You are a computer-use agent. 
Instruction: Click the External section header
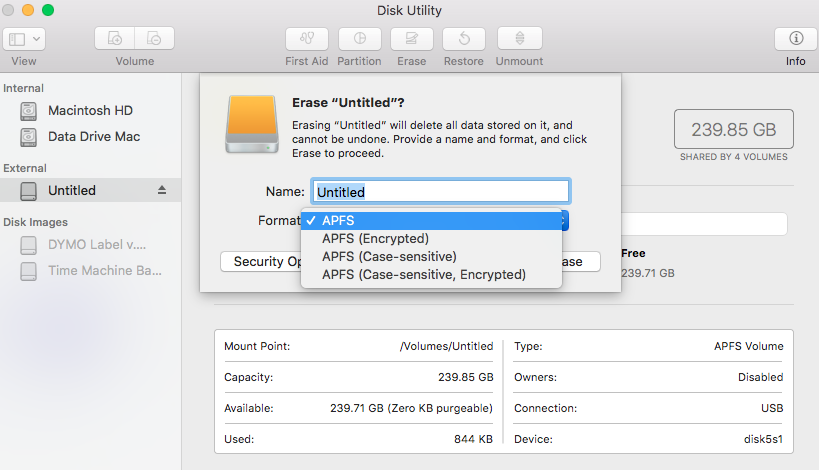[25, 168]
